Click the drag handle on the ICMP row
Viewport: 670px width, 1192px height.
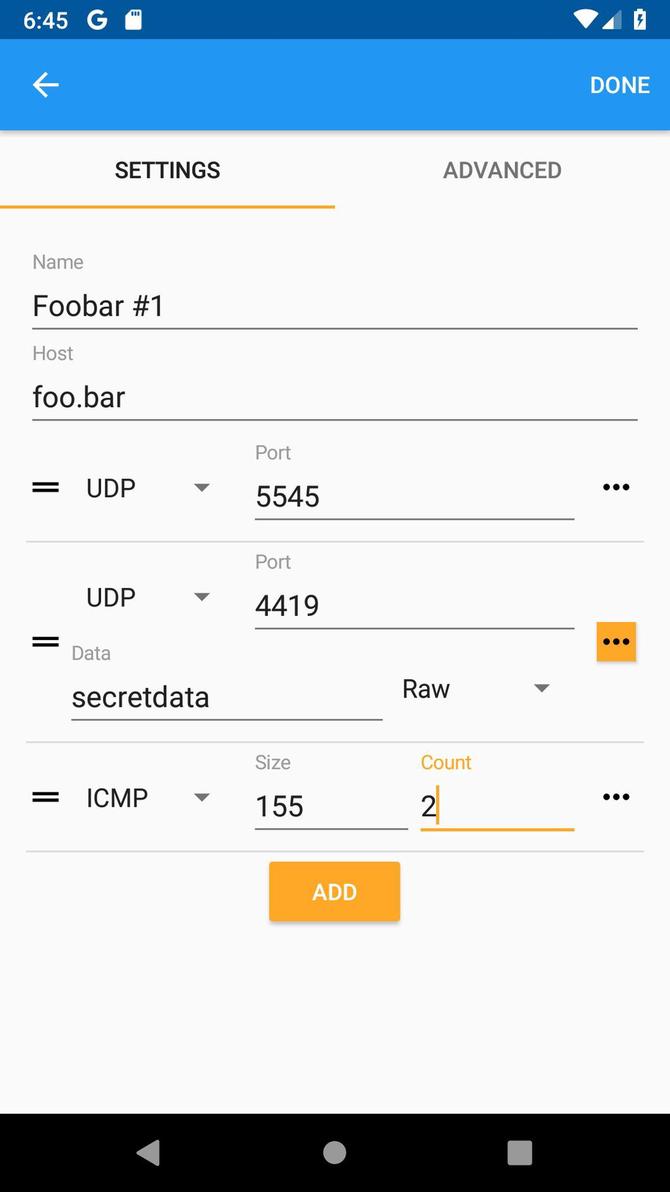click(45, 796)
